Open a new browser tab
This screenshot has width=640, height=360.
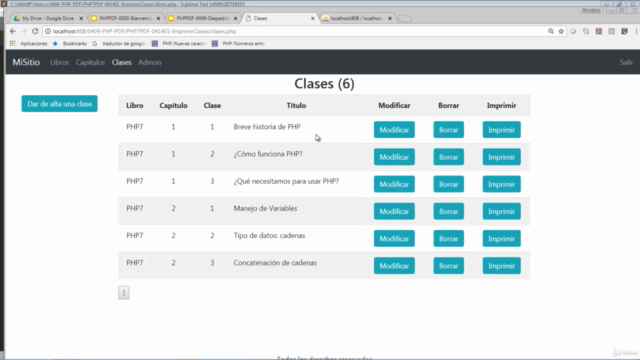click(404, 18)
